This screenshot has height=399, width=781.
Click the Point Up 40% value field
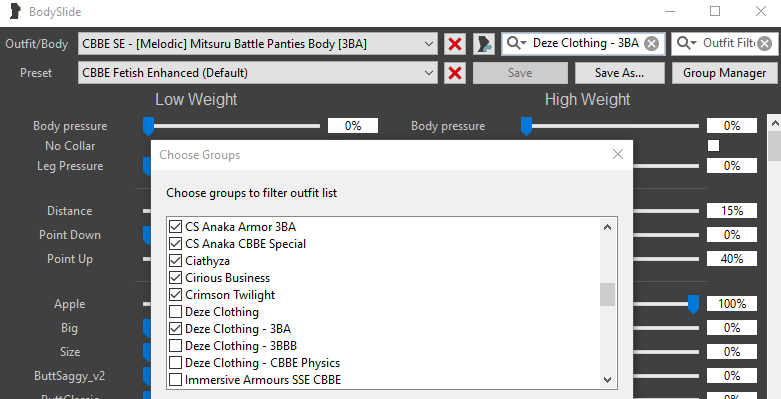(732, 259)
